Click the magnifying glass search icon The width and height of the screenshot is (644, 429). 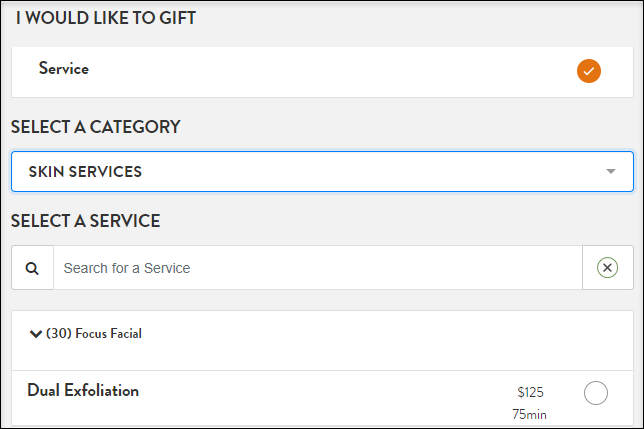tap(32, 268)
